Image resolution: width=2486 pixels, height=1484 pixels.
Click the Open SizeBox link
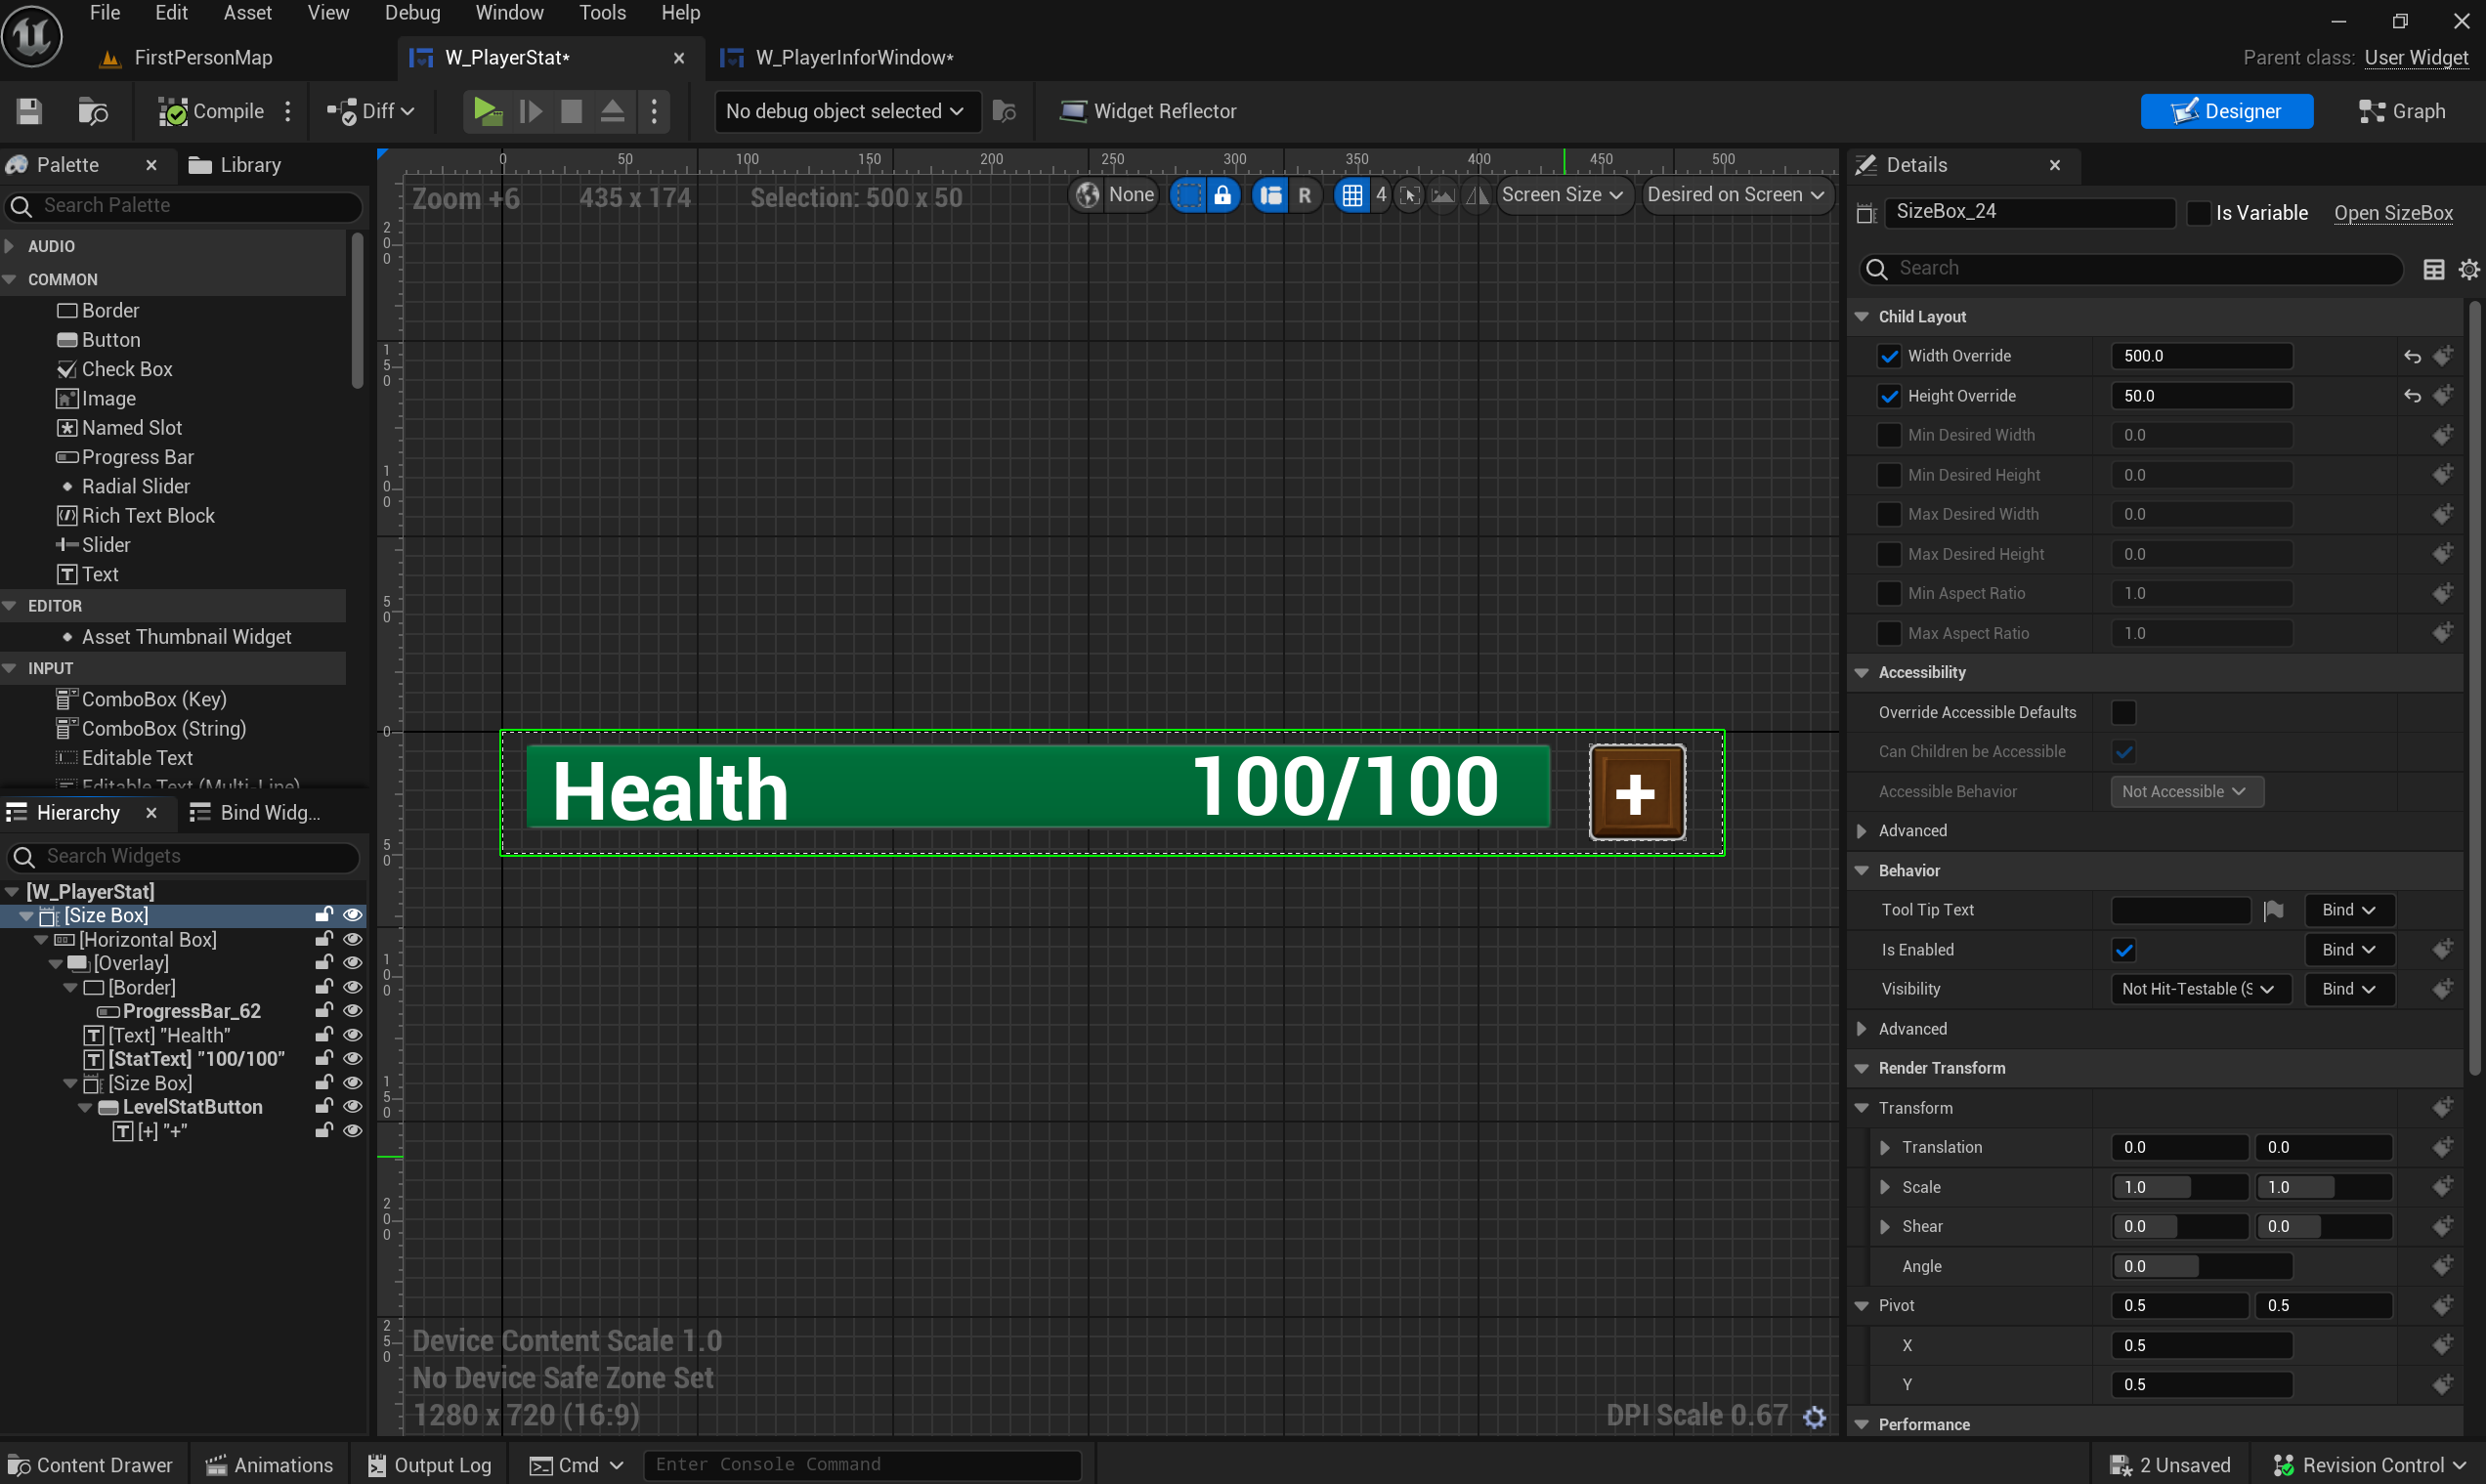pos(2392,213)
